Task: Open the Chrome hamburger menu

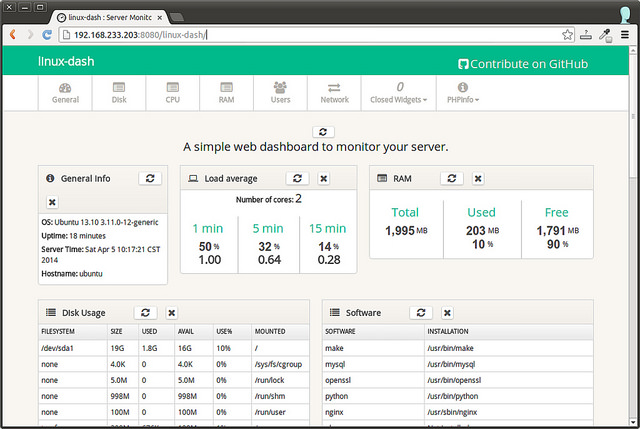Action: click(625, 35)
